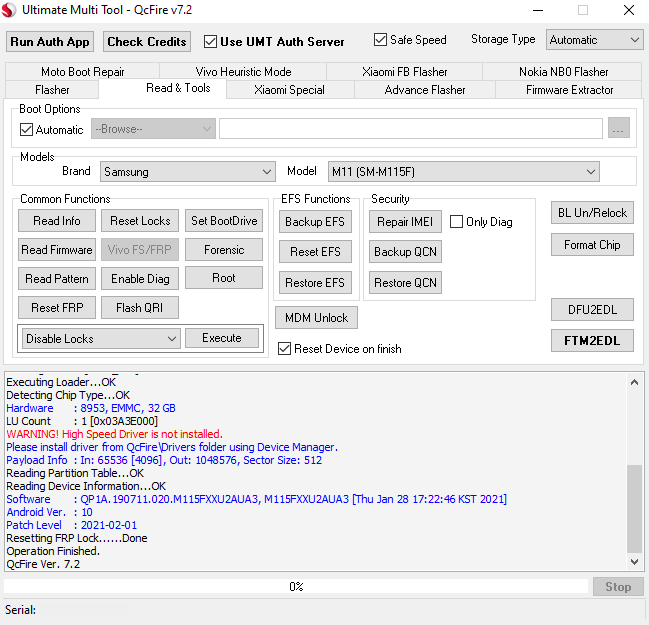Click log scrollbar up arrow
The width and height of the screenshot is (649, 625).
tap(634, 382)
